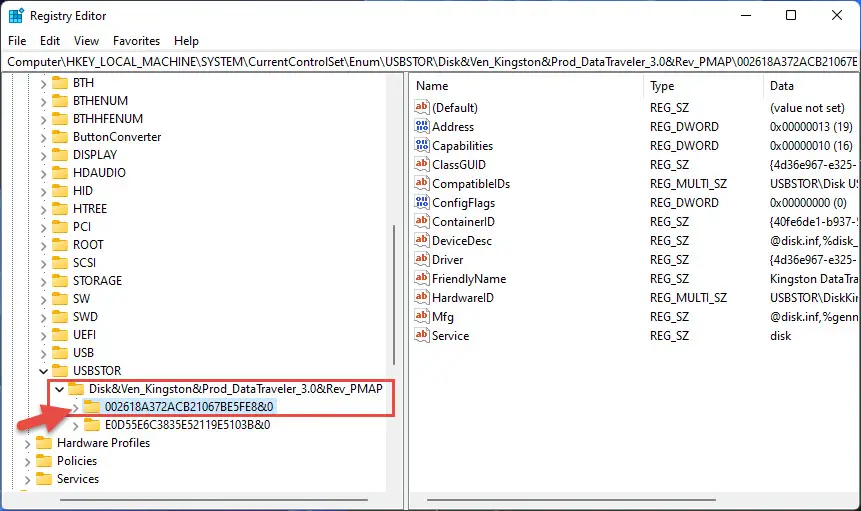The width and height of the screenshot is (861, 511).
Task: Click the tree pane vertical scrollbar
Action: click(394, 295)
